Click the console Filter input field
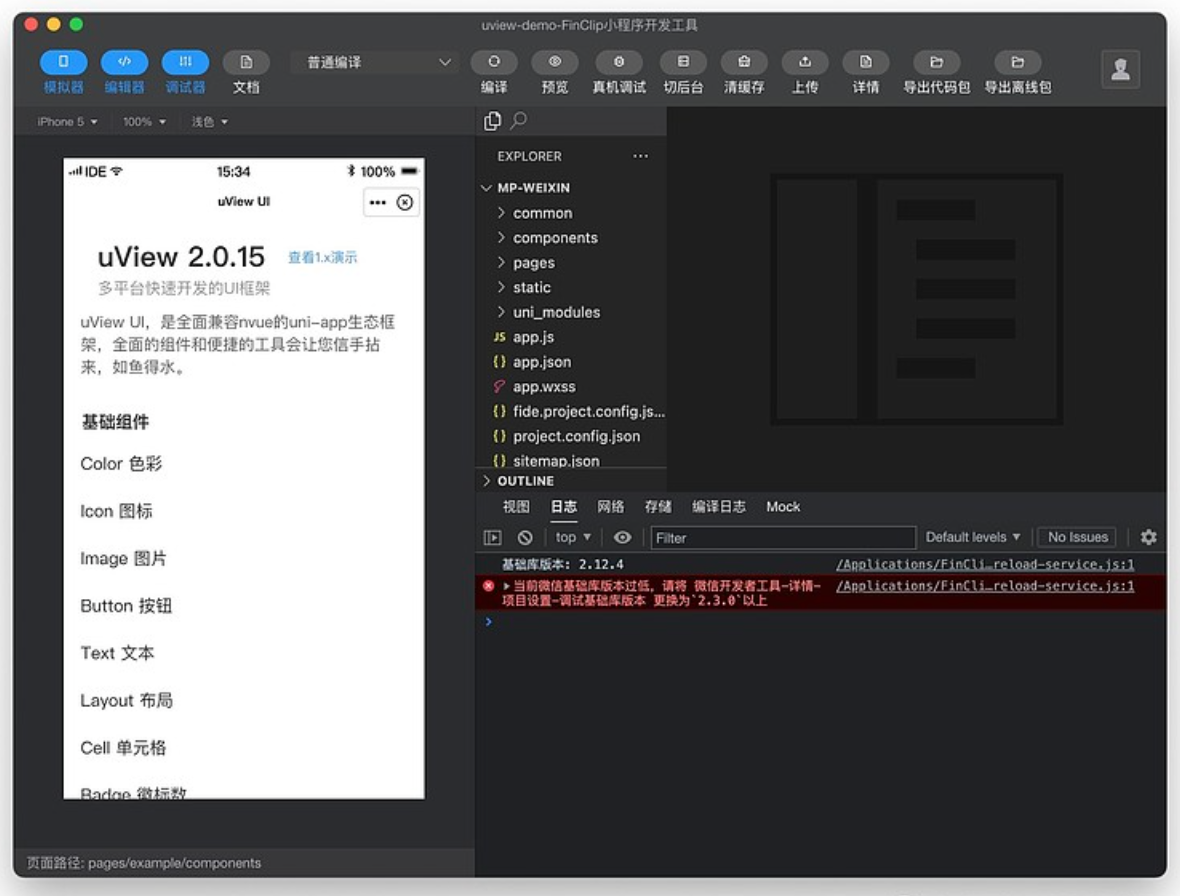Screen dimensions: 1180x896 tap(783, 537)
